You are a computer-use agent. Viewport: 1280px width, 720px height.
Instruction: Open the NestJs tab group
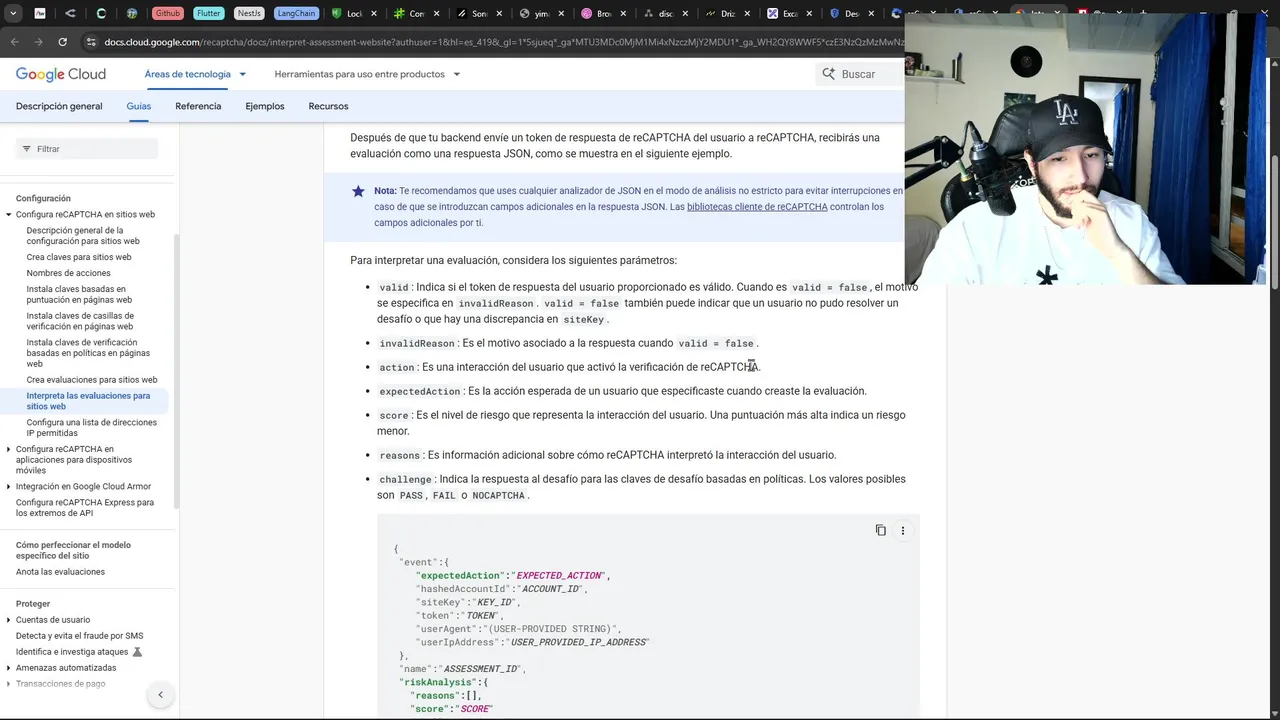[x=249, y=14]
